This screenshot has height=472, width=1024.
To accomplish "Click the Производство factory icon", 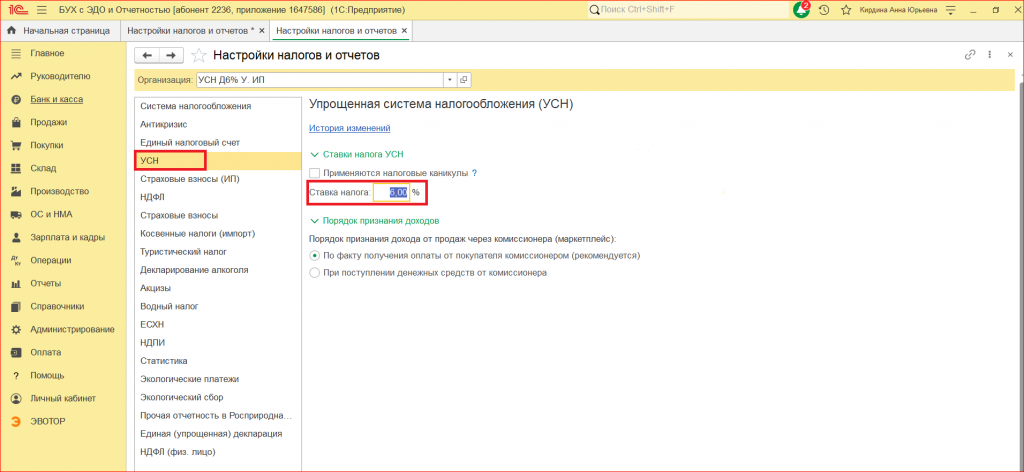I will coord(16,191).
